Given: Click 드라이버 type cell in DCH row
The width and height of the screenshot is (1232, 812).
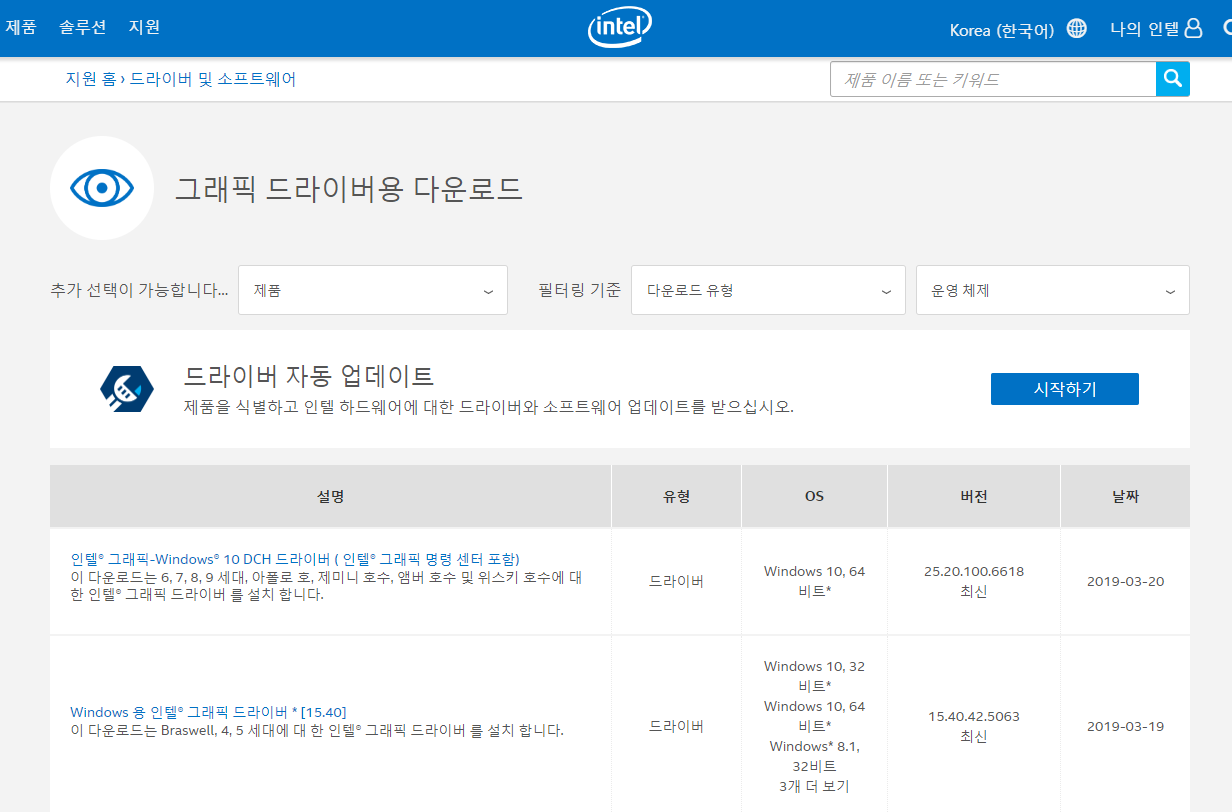Looking at the screenshot, I should (677, 581).
